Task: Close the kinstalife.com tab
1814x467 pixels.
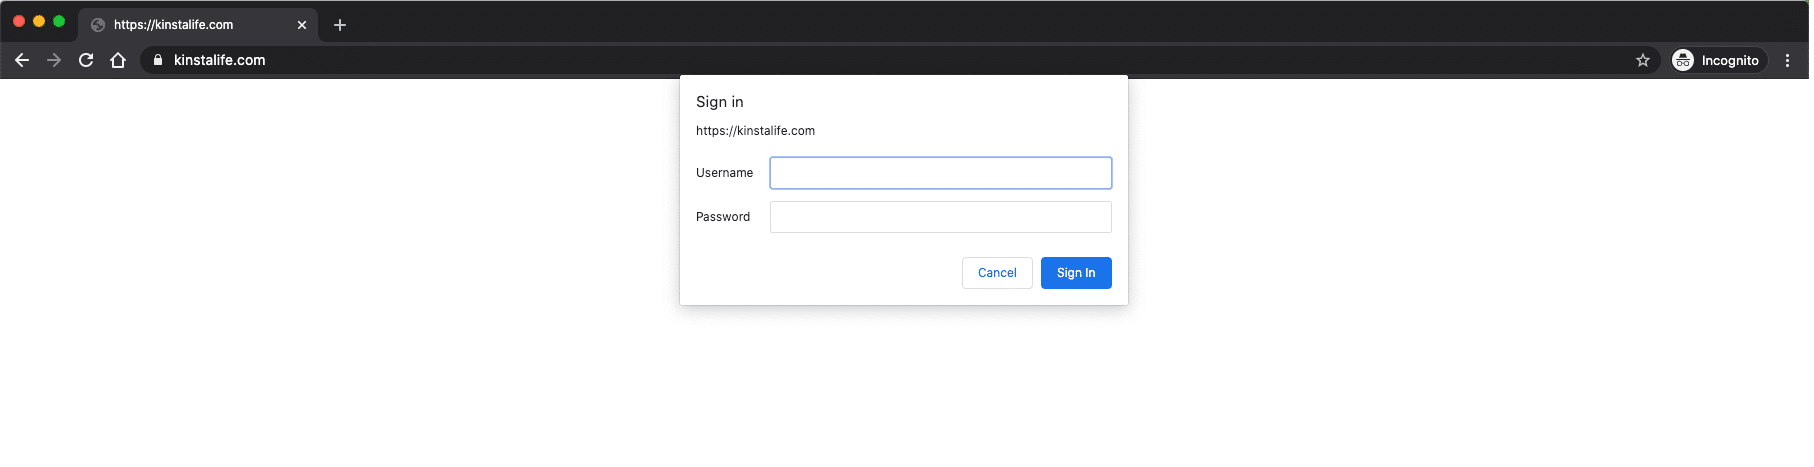Action: tap(302, 25)
